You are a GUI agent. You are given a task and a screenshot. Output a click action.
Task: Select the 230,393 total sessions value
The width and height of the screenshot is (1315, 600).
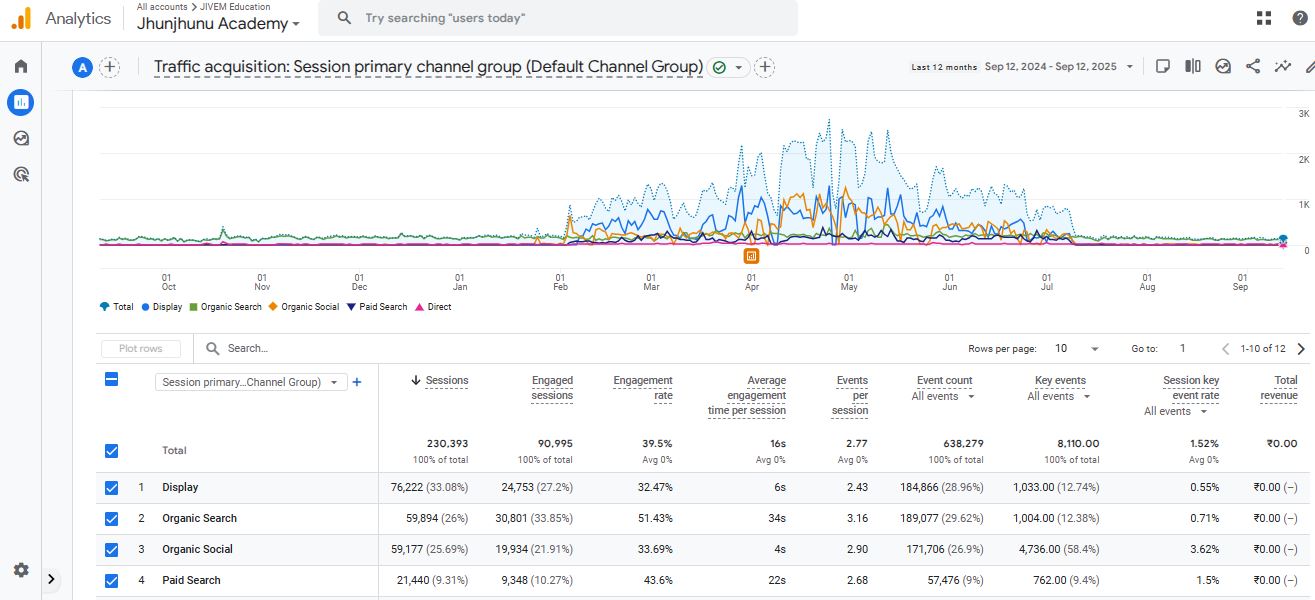[445, 444]
